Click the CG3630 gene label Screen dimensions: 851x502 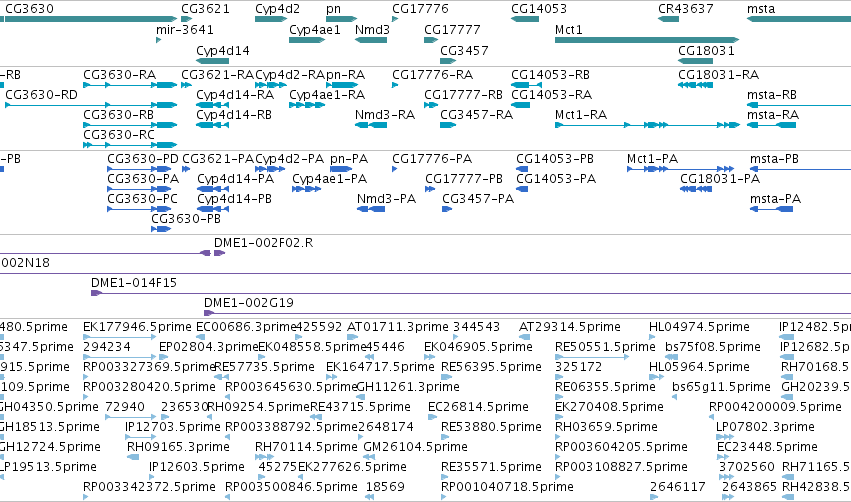pos(29,9)
